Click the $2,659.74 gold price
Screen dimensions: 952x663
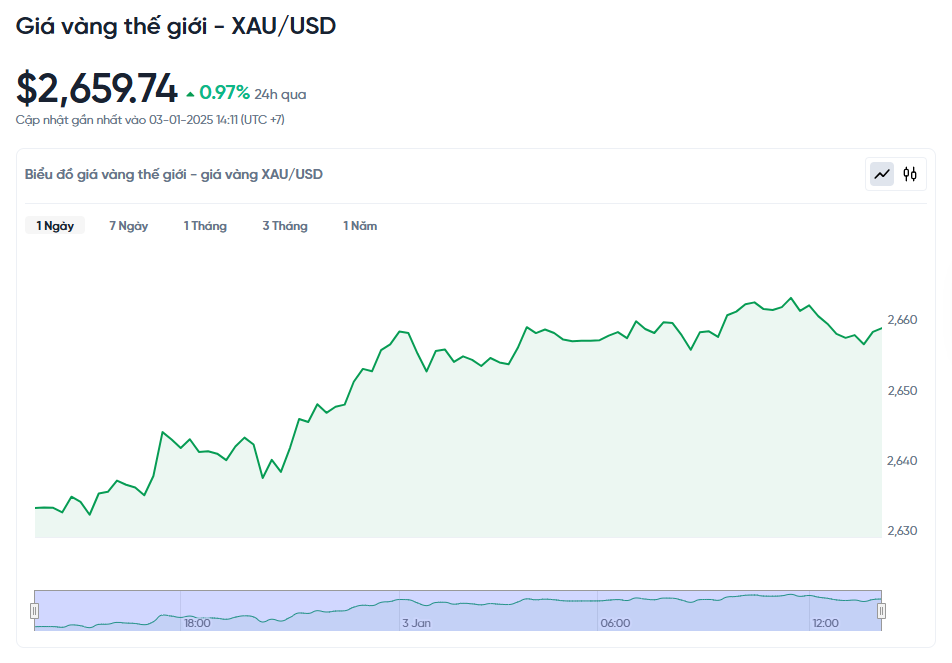[97, 89]
